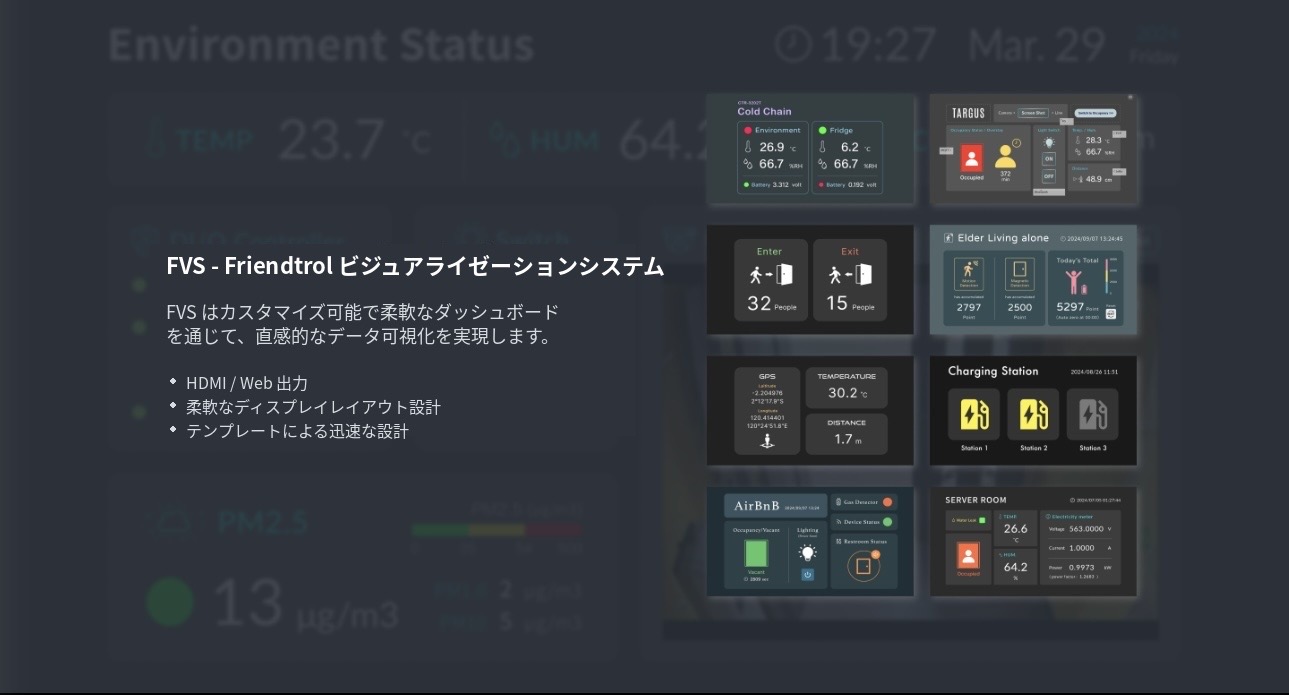This screenshot has height=695, width=1289.
Task: Click the Reset icon in Today's Total
Action: 1111,314
